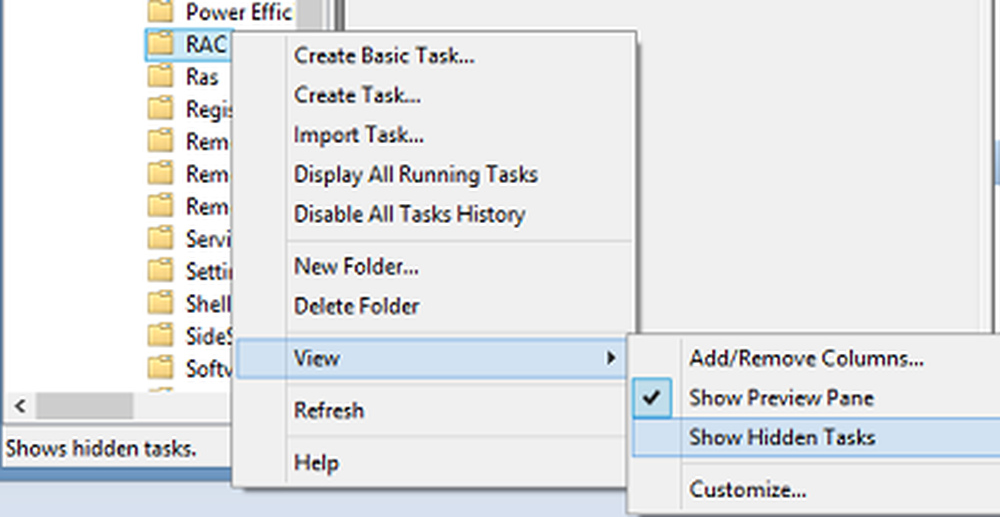Screen dimensions: 1000x517
Task: Click the Servi folder icon
Action: coord(160,238)
